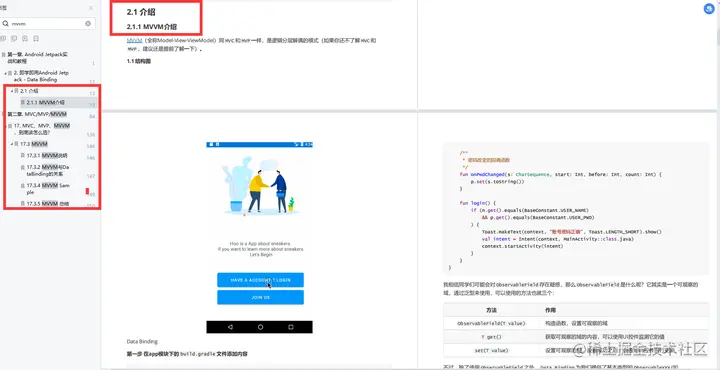This screenshot has height=370, width=720.
Task: Click the set(T value) table cell
Action: click(491, 350)
